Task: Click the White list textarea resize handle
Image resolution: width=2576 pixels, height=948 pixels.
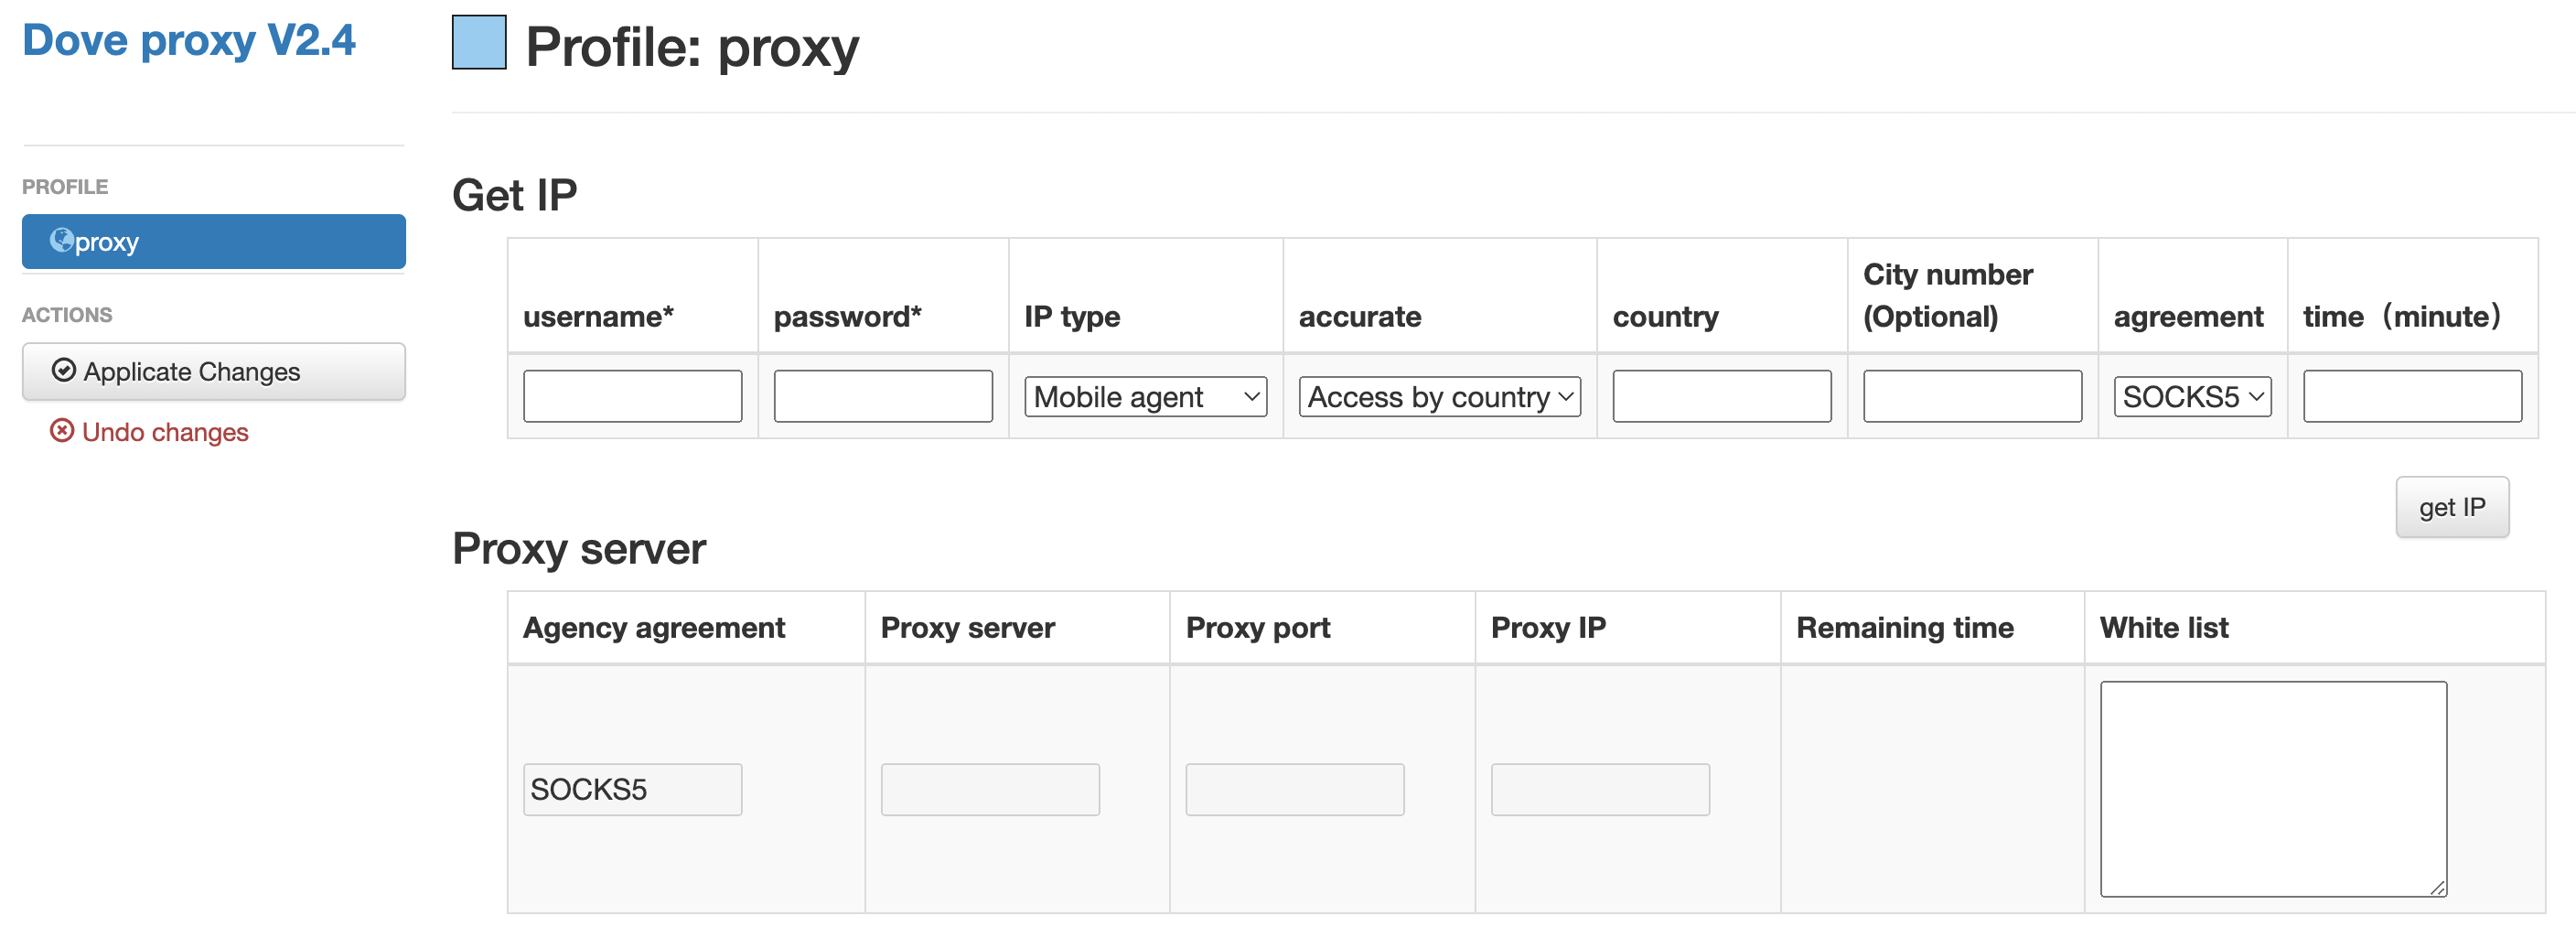Action: point(2438,888)
